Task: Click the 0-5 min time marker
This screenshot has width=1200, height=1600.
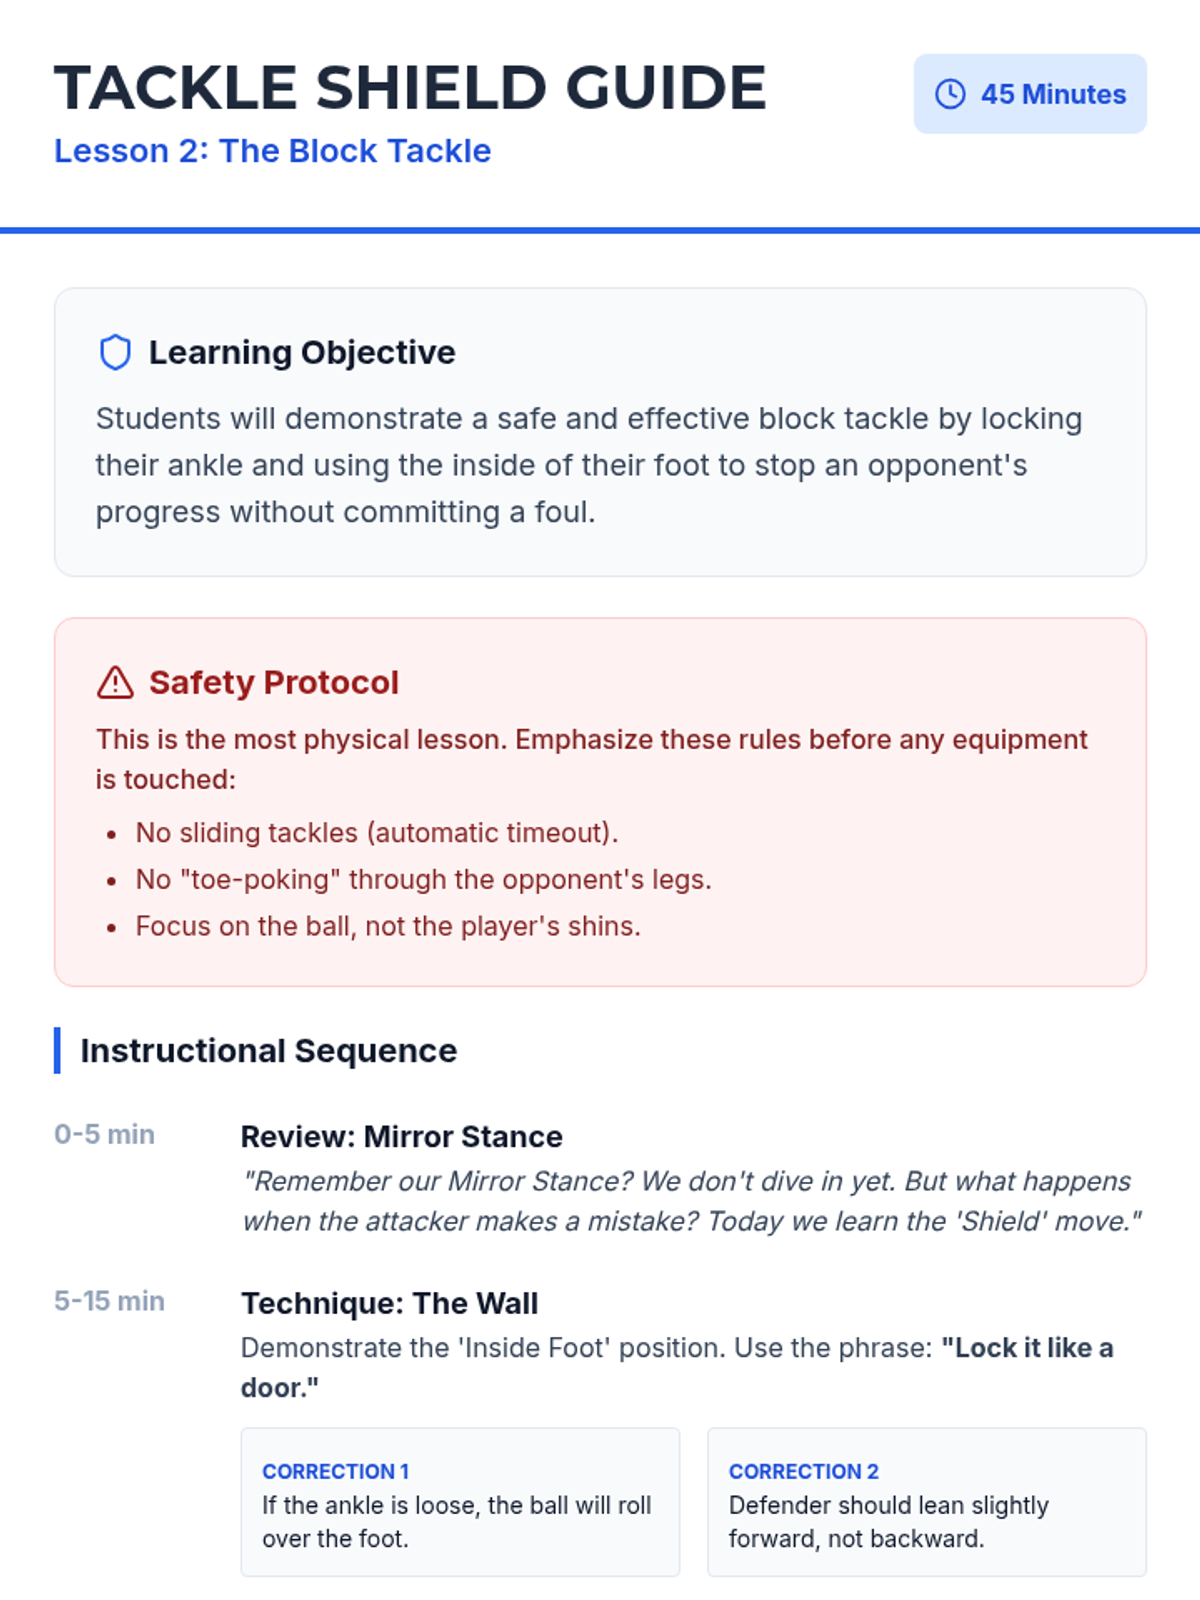Action: point(104,1135)
